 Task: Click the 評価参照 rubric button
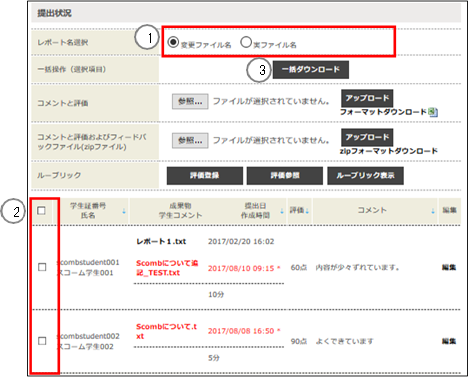285,176
